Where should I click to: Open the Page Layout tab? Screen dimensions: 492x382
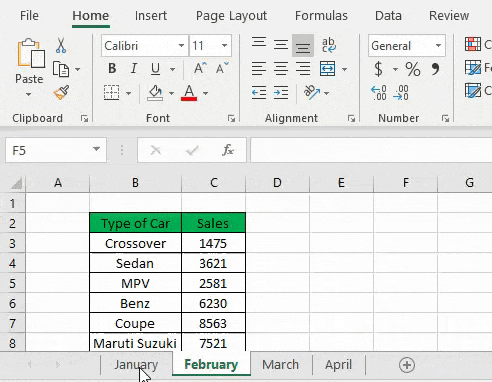pyautogui.click(x=231, y=16)
